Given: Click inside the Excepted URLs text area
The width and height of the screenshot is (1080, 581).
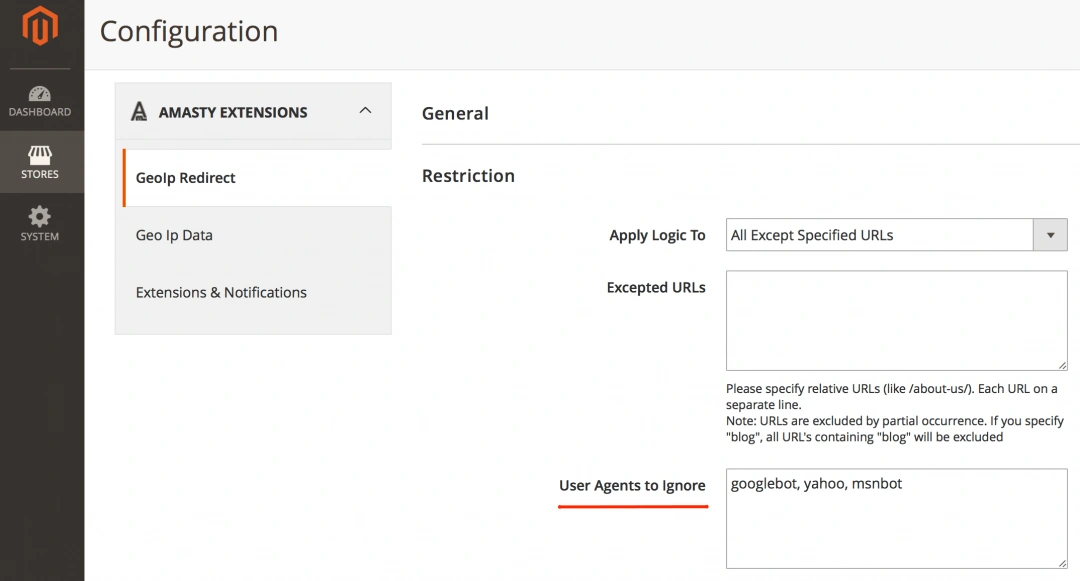Looking at the screenshot, I should point(896,320).
